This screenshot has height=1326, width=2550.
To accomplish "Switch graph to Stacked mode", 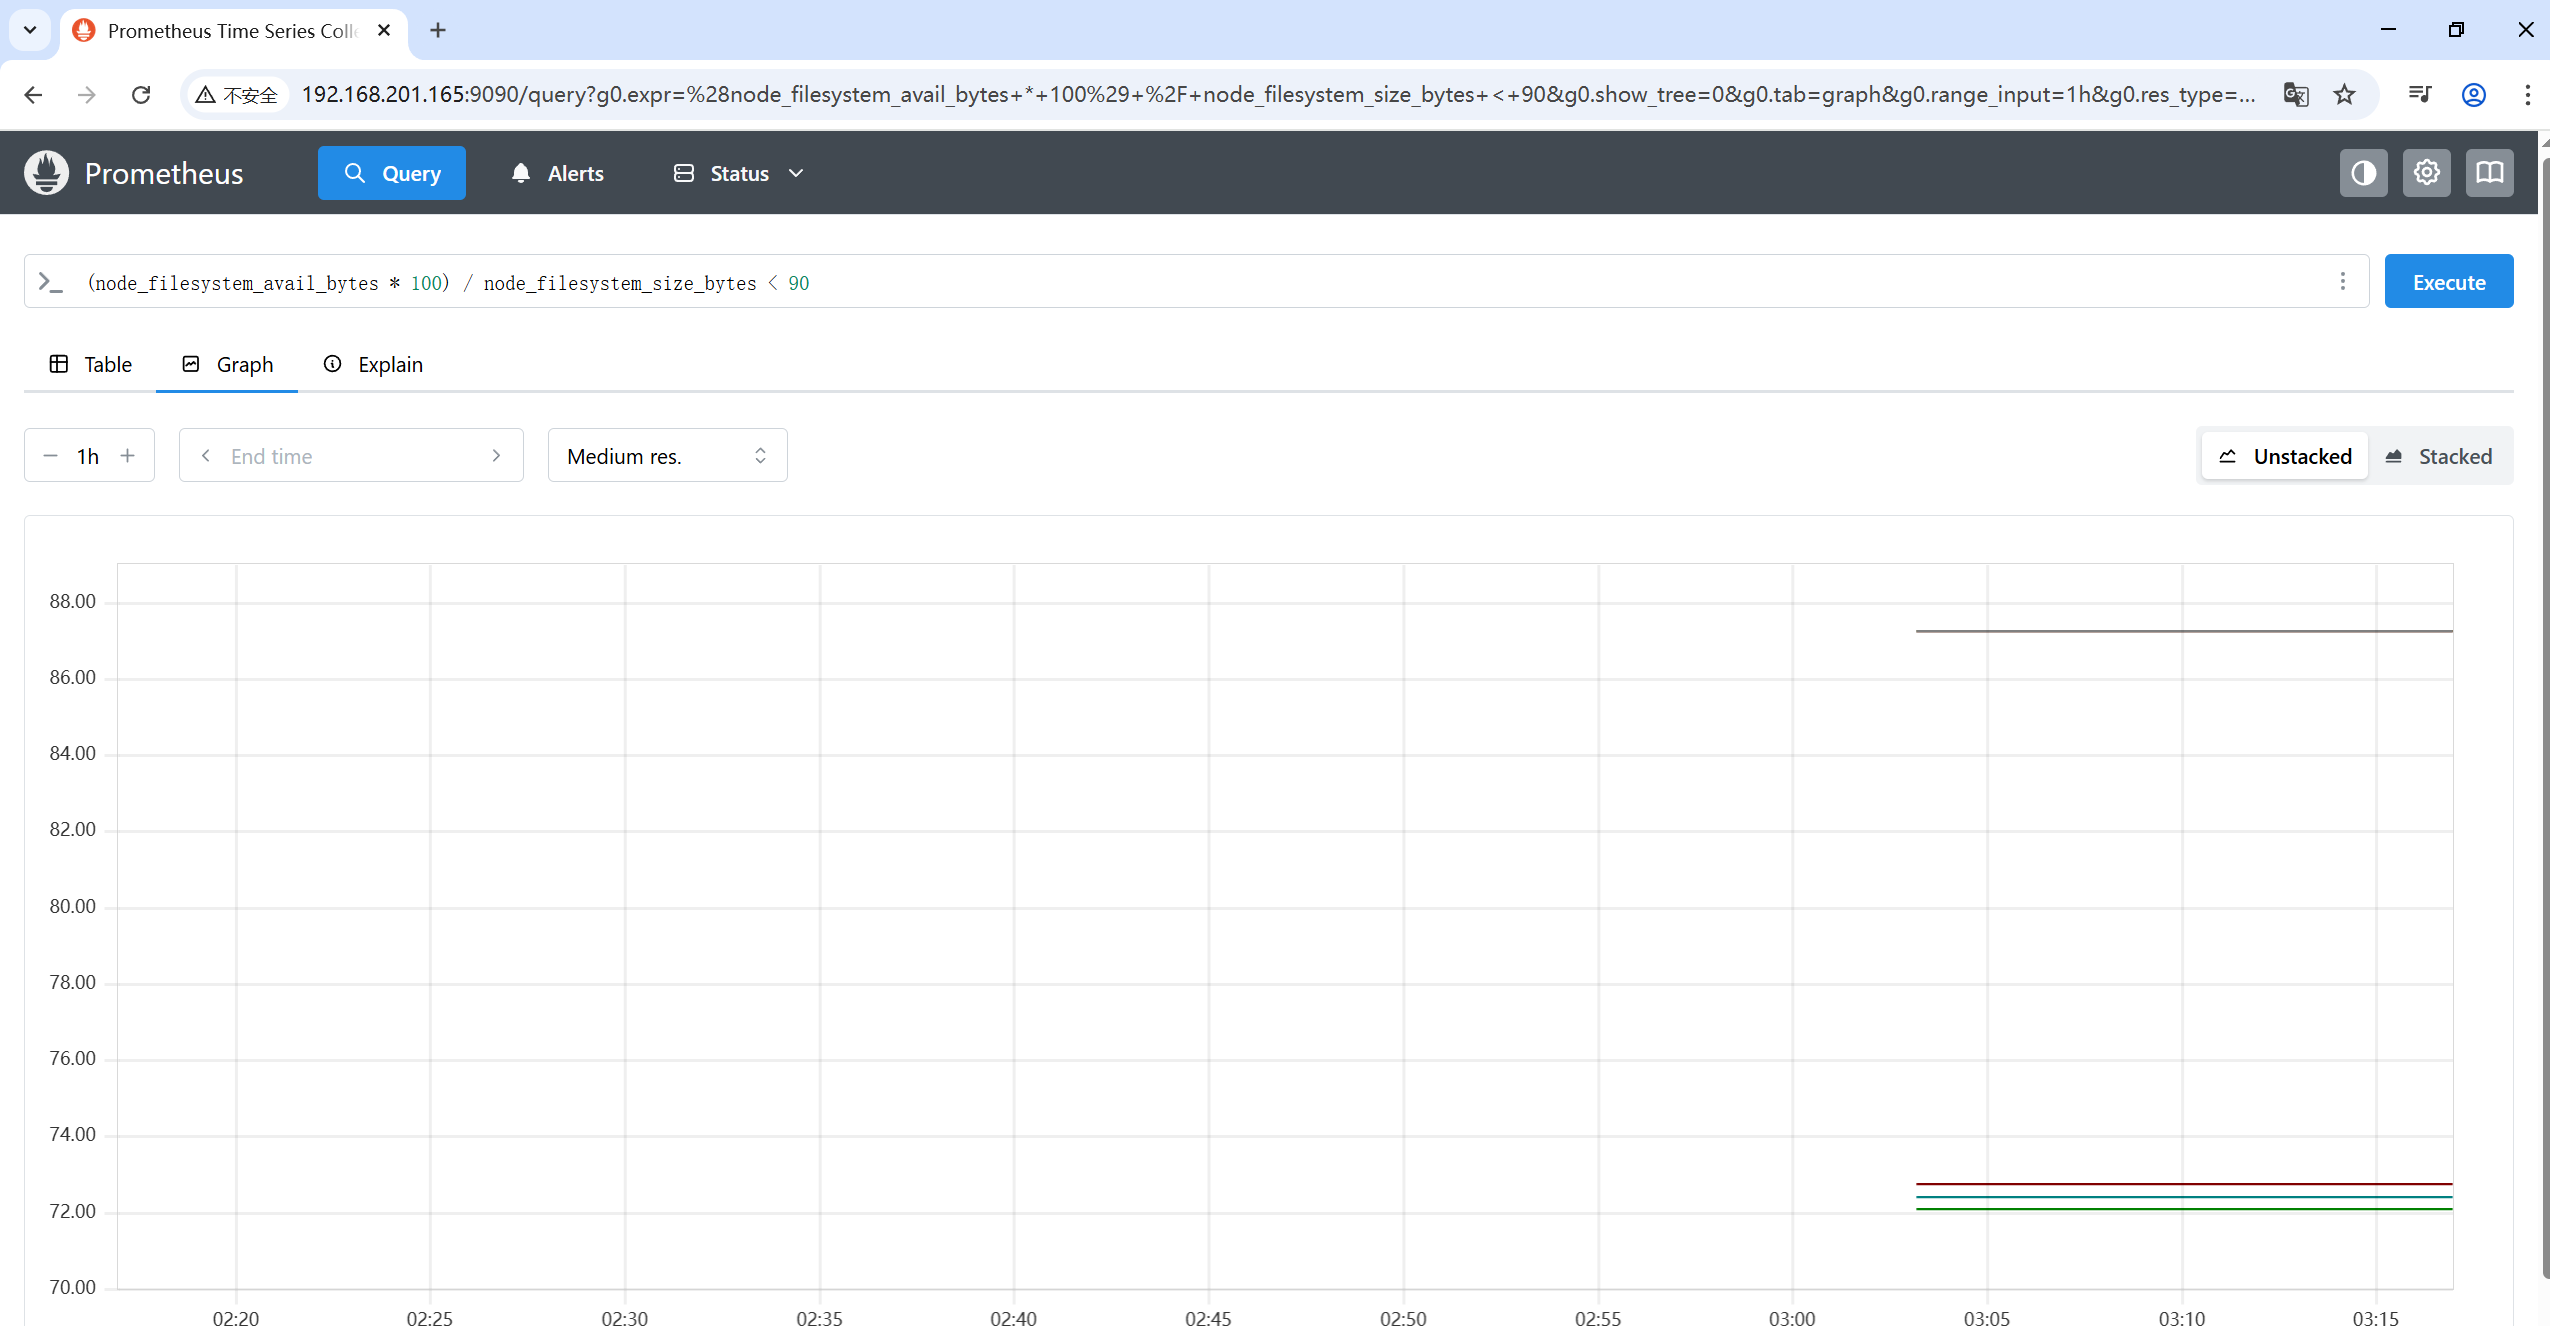I will (x=2439, y=456).
